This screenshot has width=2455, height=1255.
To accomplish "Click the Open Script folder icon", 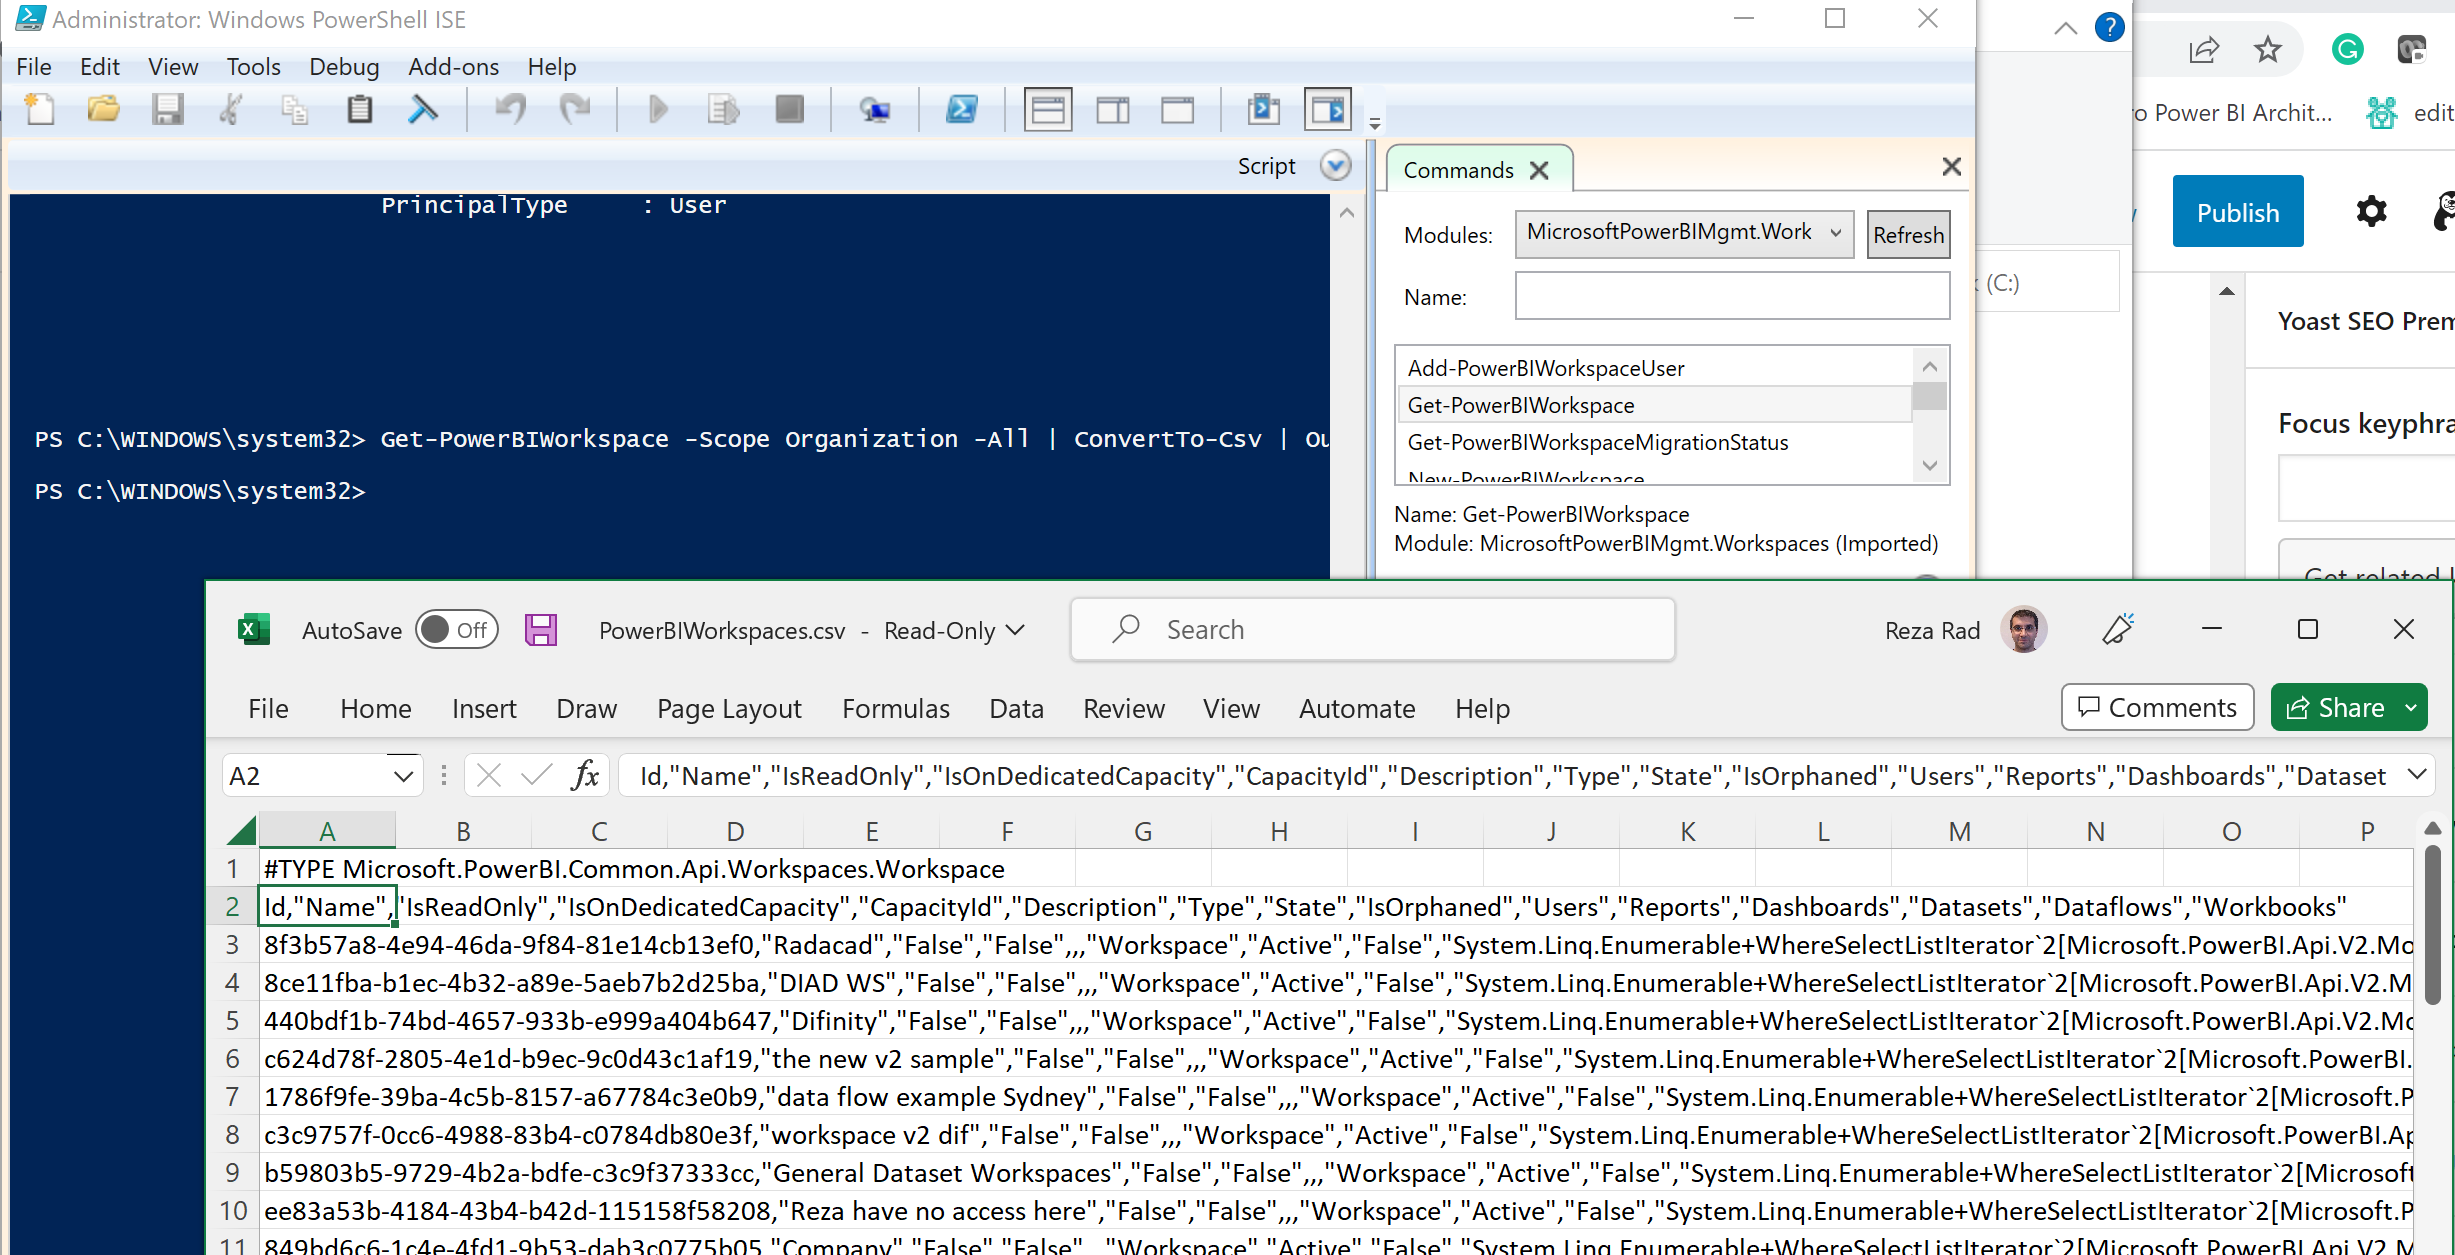I will 103,109.
